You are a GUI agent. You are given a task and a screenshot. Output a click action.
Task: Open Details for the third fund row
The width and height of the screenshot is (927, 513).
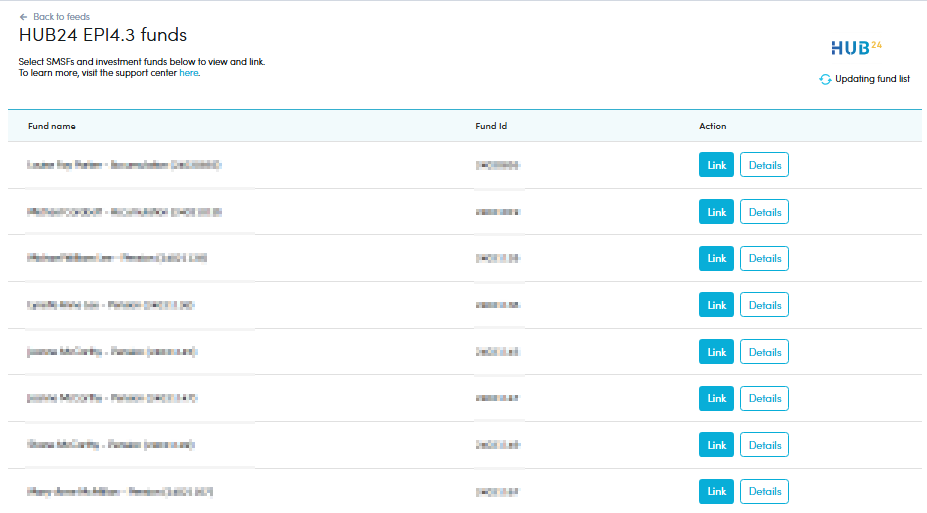764,258
